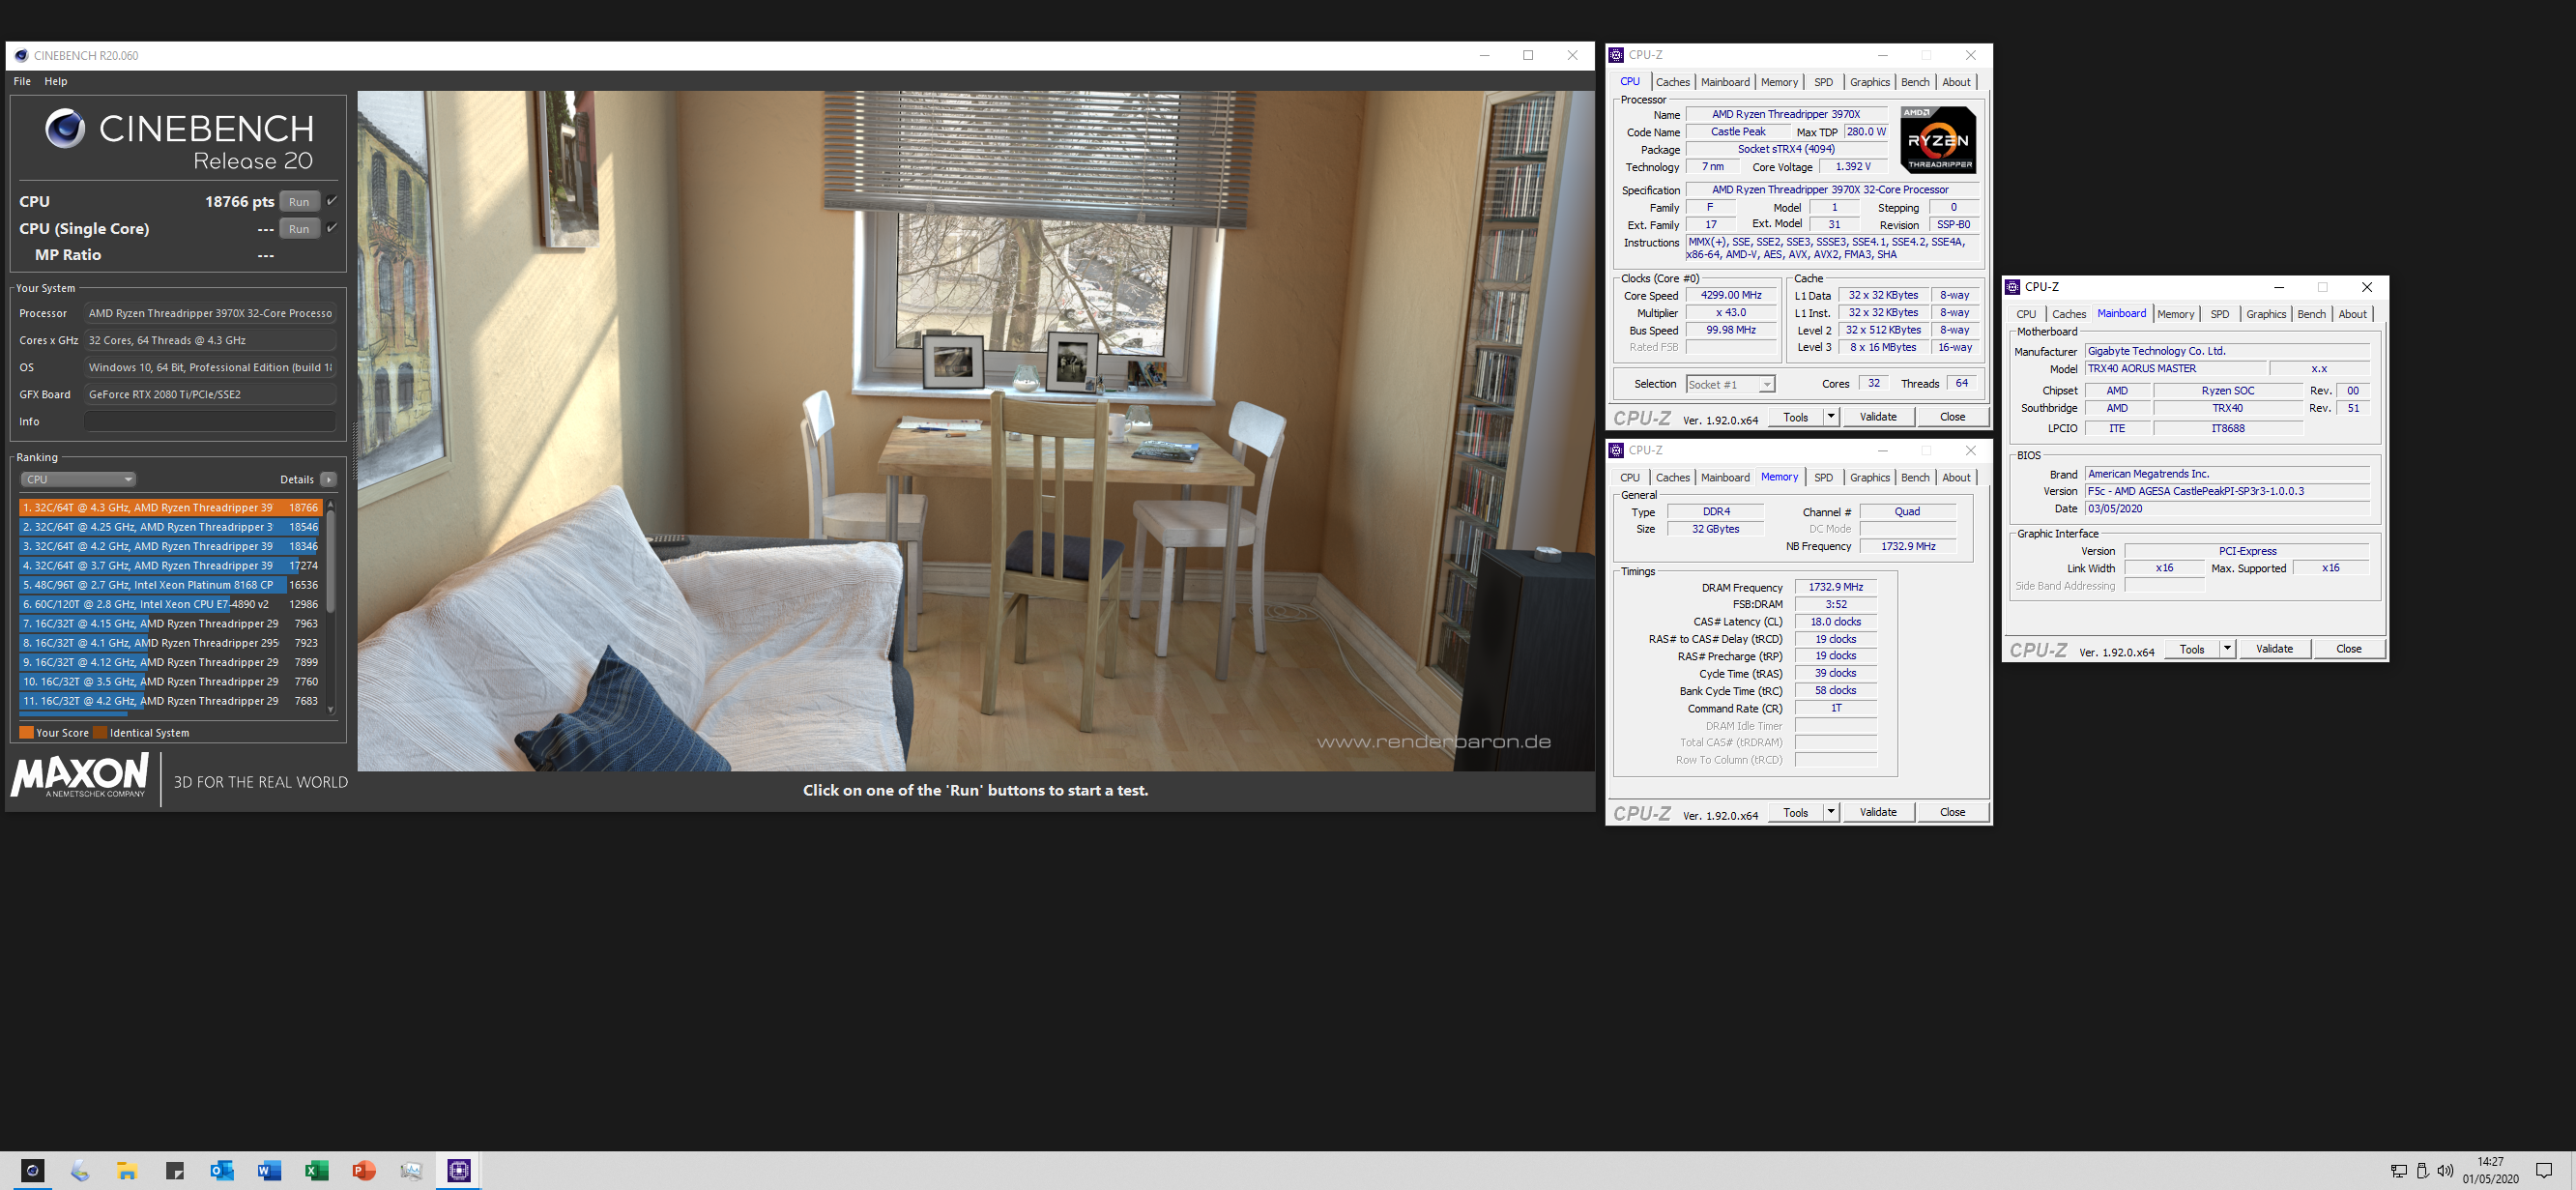Switch to About tab in CPU-Z Mainboard window
The width and height of the screenshot is (2576, 1190).
pyautogui.click(x=2352, y=314)
